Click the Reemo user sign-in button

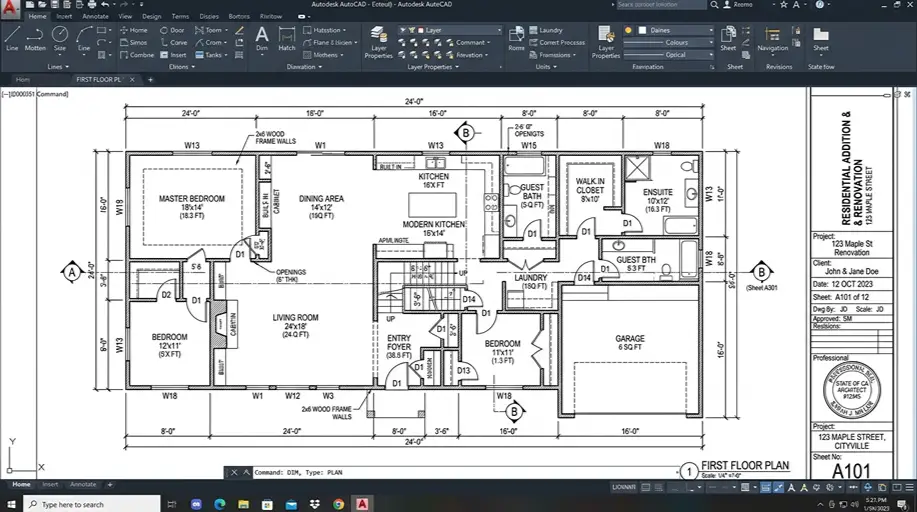click(x=738, y=5)
